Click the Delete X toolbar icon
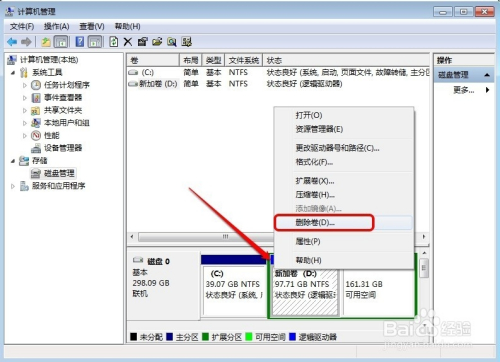The height and width of the screenshot is (362, 500). tap(128, 42)
